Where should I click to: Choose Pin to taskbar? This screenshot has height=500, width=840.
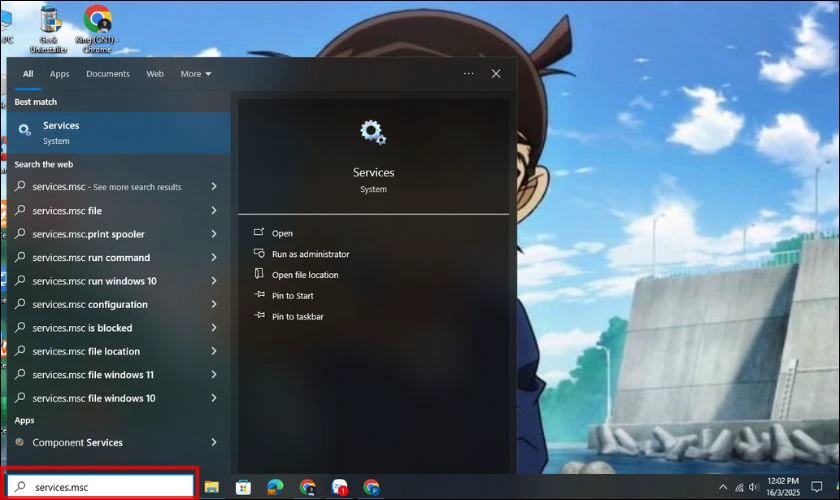(297, 317)
